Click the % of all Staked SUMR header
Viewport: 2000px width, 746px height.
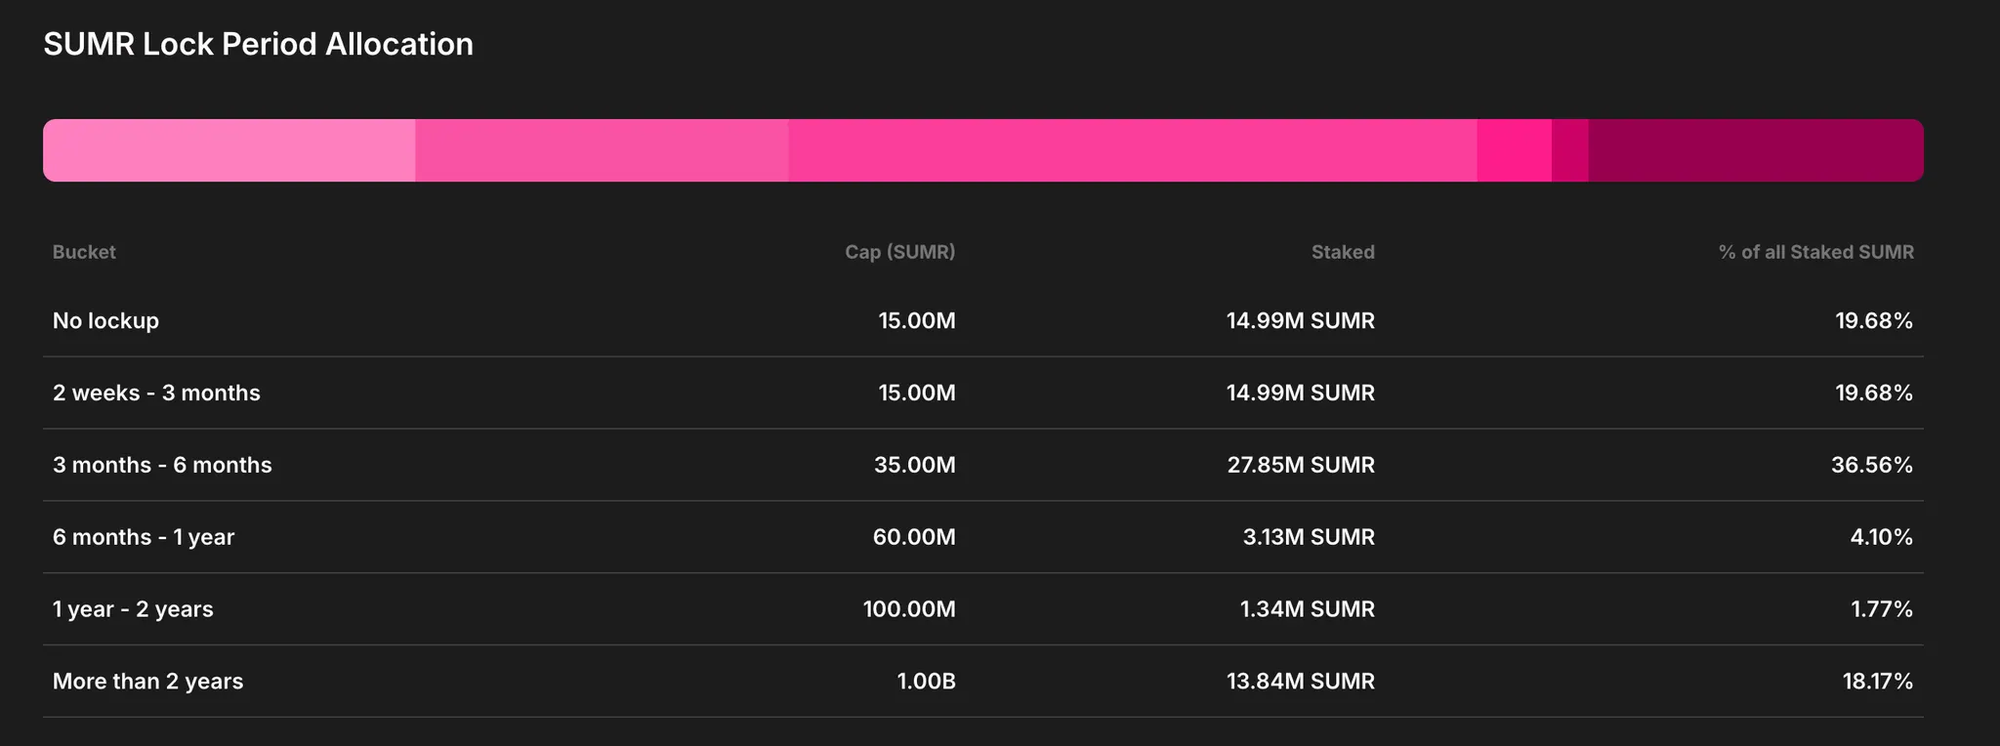tap(1815, 252)
